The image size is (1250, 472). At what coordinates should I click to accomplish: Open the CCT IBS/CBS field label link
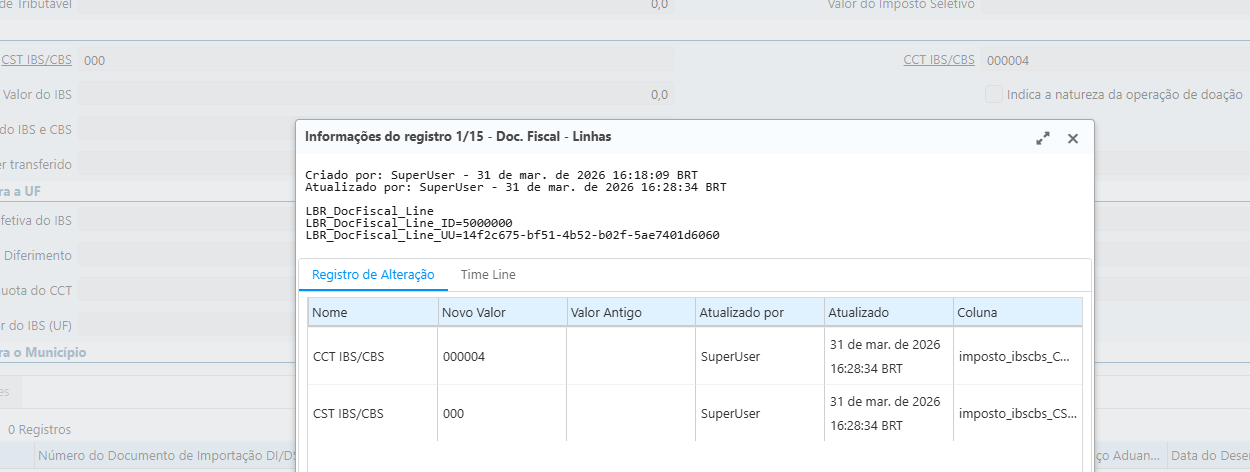(x=938, y=60)
